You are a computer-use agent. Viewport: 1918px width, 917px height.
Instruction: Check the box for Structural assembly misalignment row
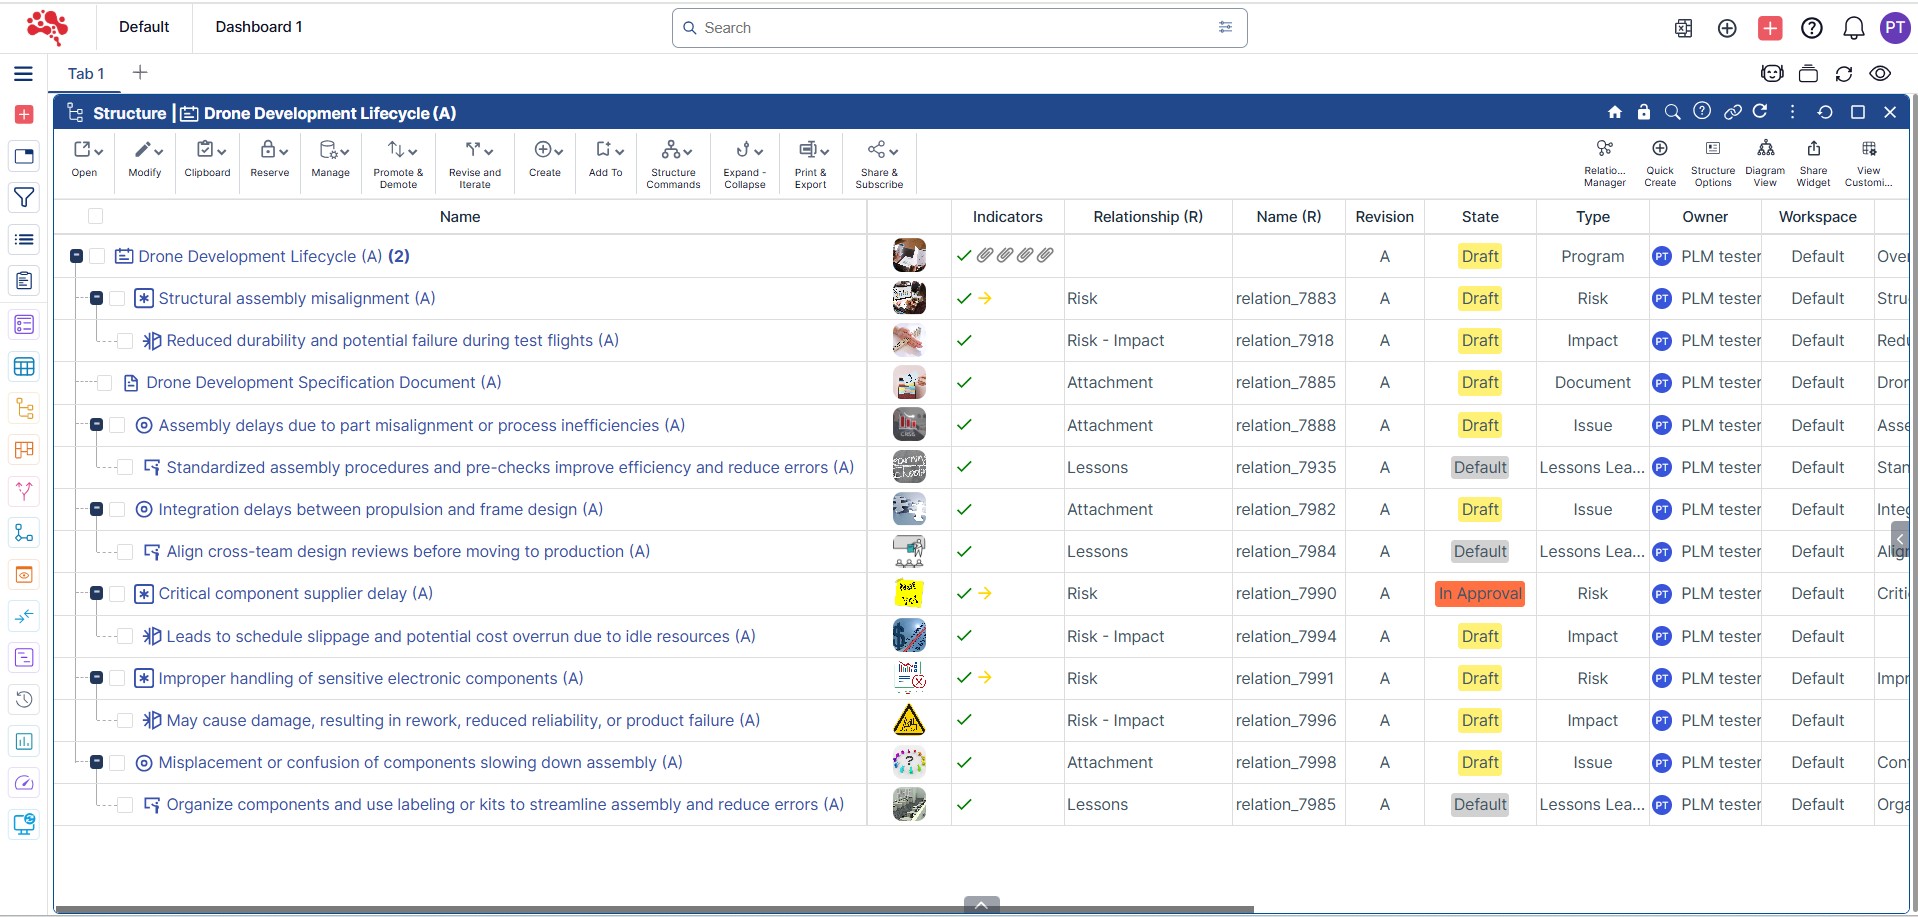click(117, 298)
